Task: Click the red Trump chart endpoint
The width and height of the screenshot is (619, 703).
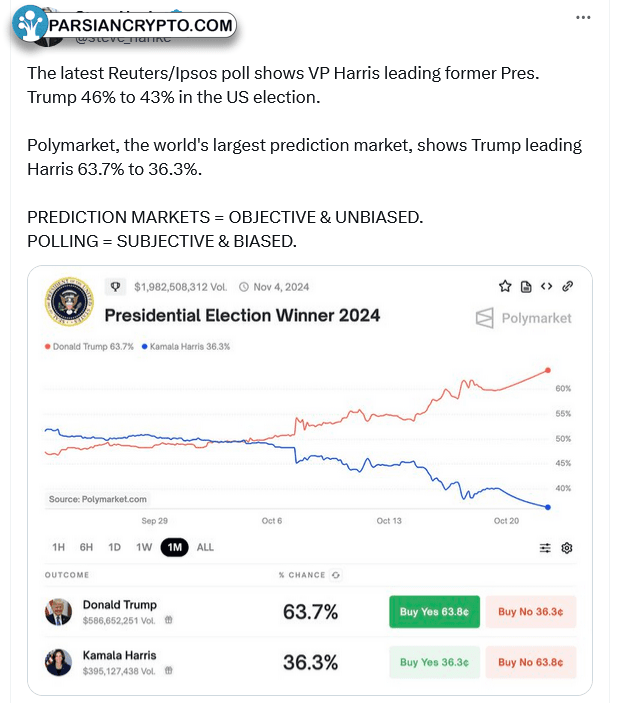Action: point(548,370)
